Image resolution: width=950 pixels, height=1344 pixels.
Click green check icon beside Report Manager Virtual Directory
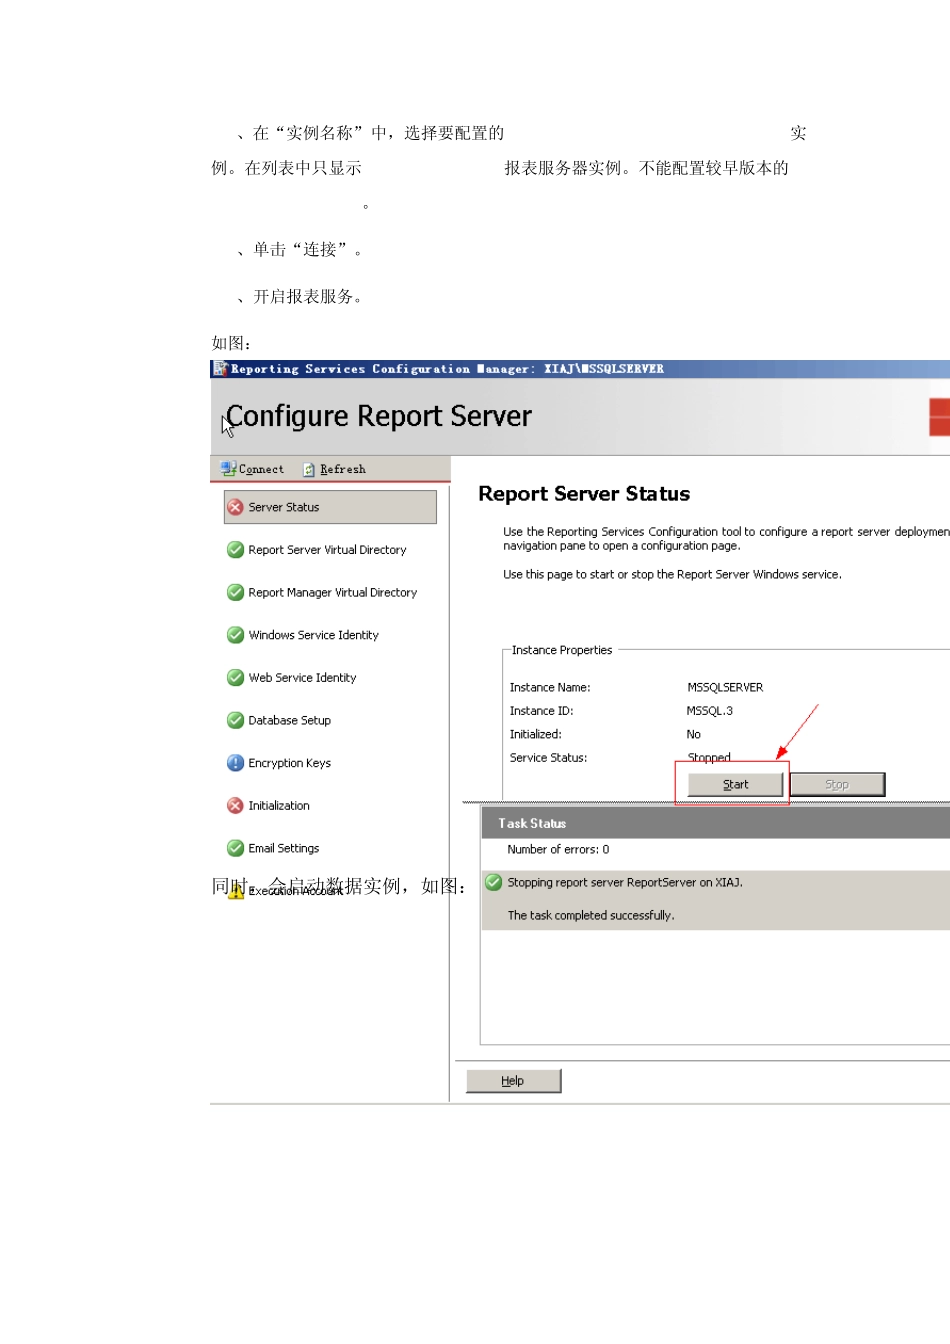pos(235,592)
